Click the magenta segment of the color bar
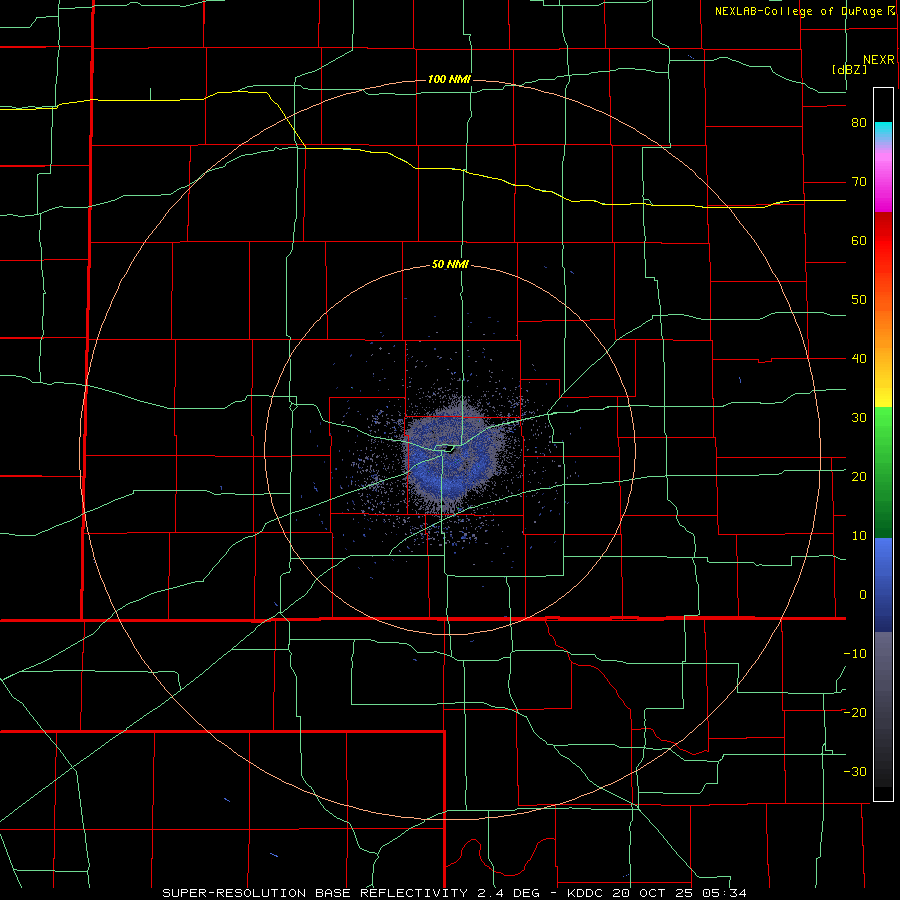Image resolution: width=900 pixels, height=900 pixels. point(883,189)
